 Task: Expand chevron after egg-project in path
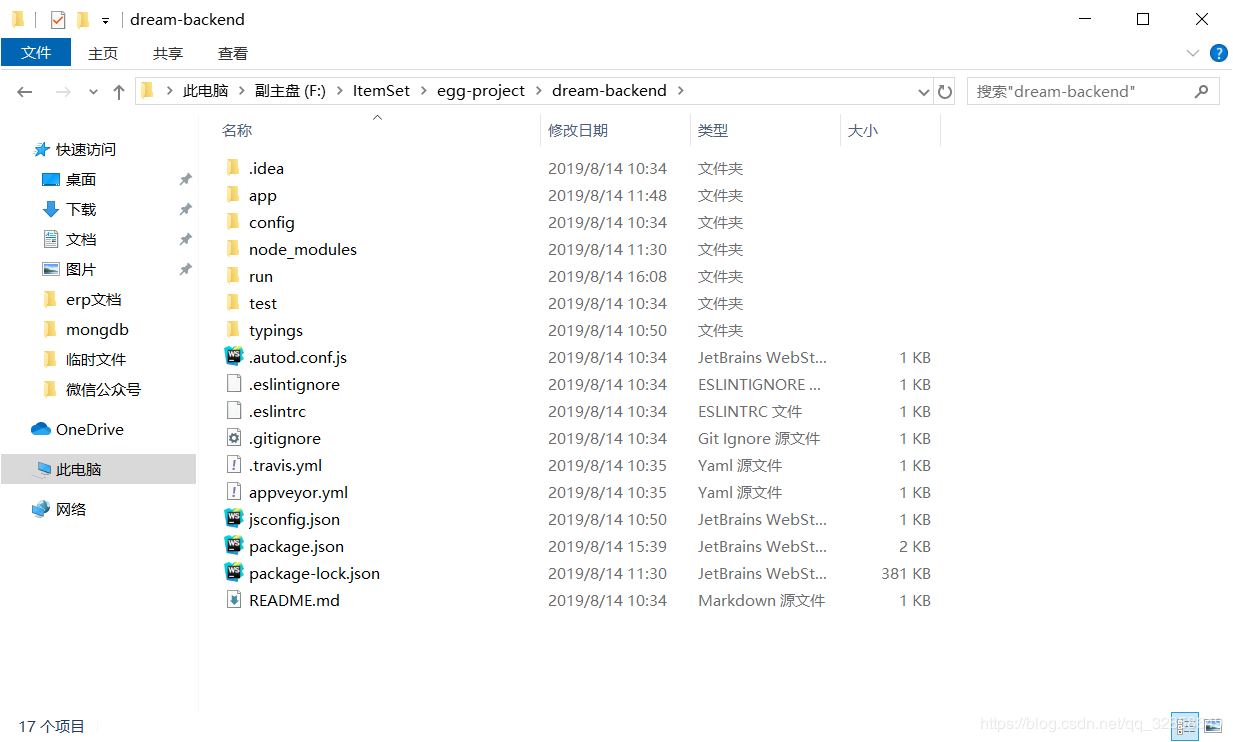539,91
